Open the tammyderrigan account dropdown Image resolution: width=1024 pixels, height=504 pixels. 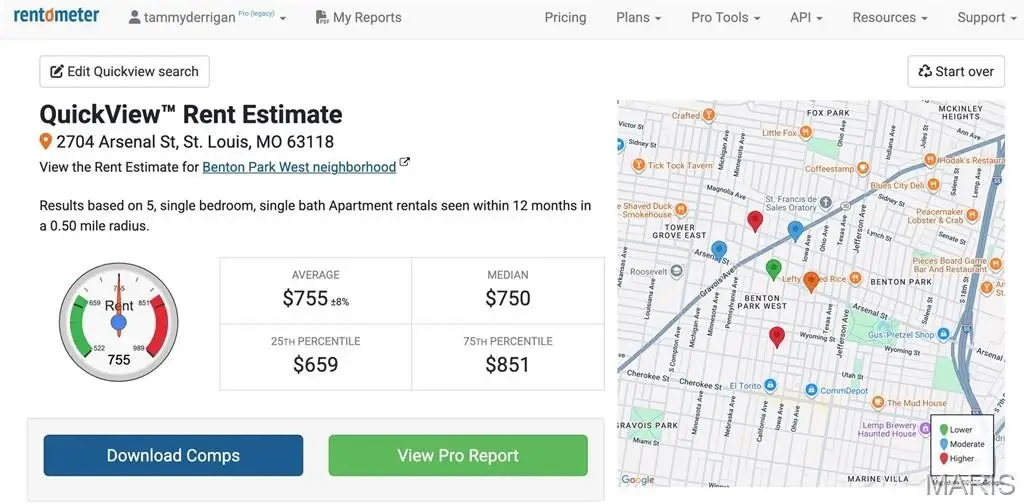(207, 18)
